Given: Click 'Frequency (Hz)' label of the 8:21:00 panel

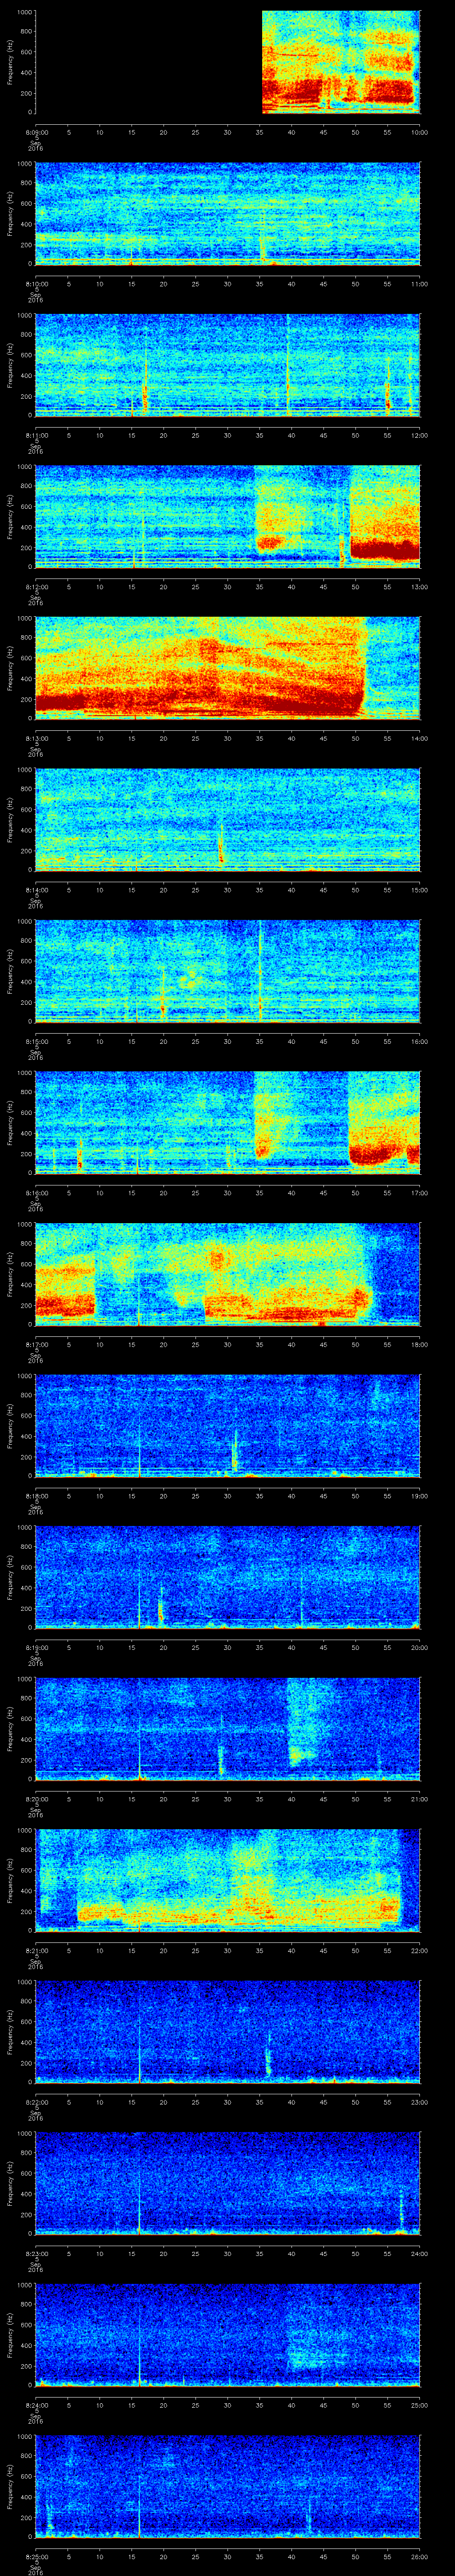Looking at the screenshot, I should tap(10, 1880).
